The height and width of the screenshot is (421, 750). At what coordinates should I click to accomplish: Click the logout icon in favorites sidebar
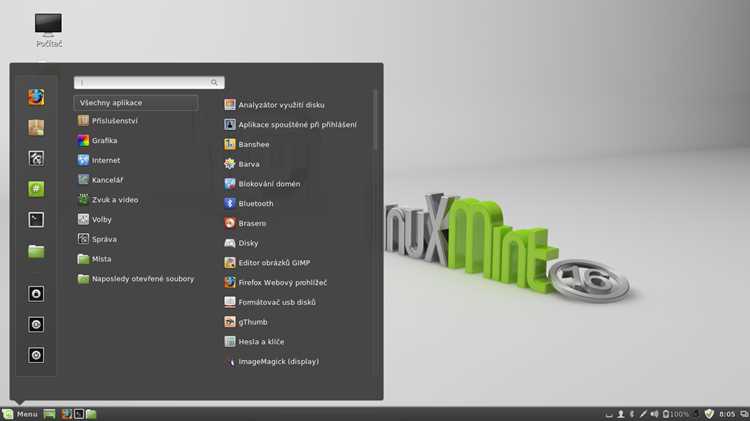[36, 324]
